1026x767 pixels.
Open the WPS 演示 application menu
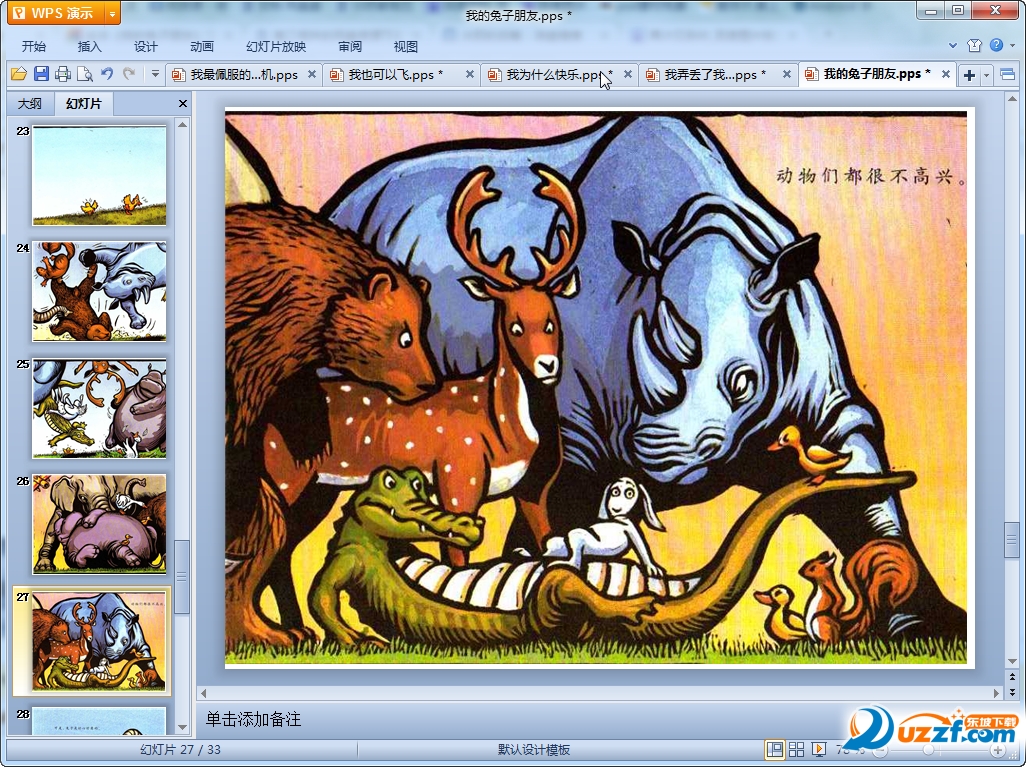pyautogui.click(x=55, y=12)
